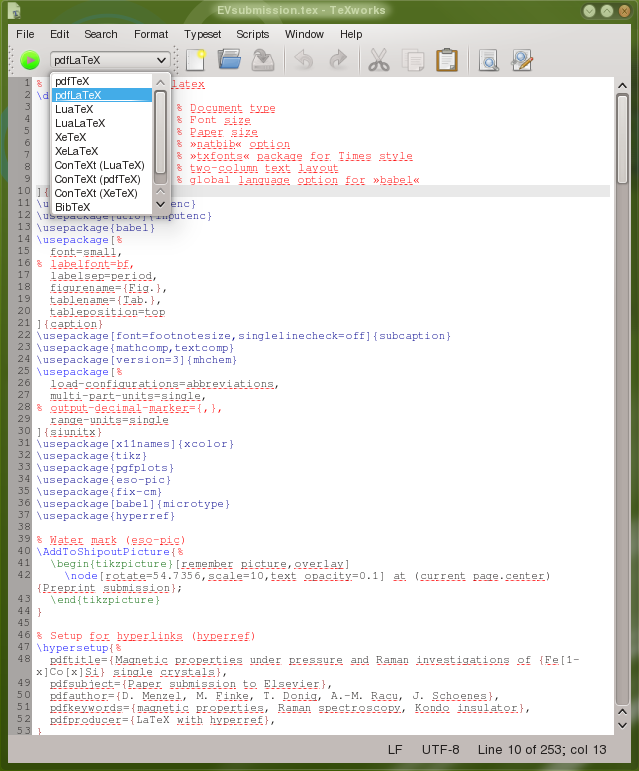Open the Format menu
Screen dimensions: 639x771
coord(151,34)
